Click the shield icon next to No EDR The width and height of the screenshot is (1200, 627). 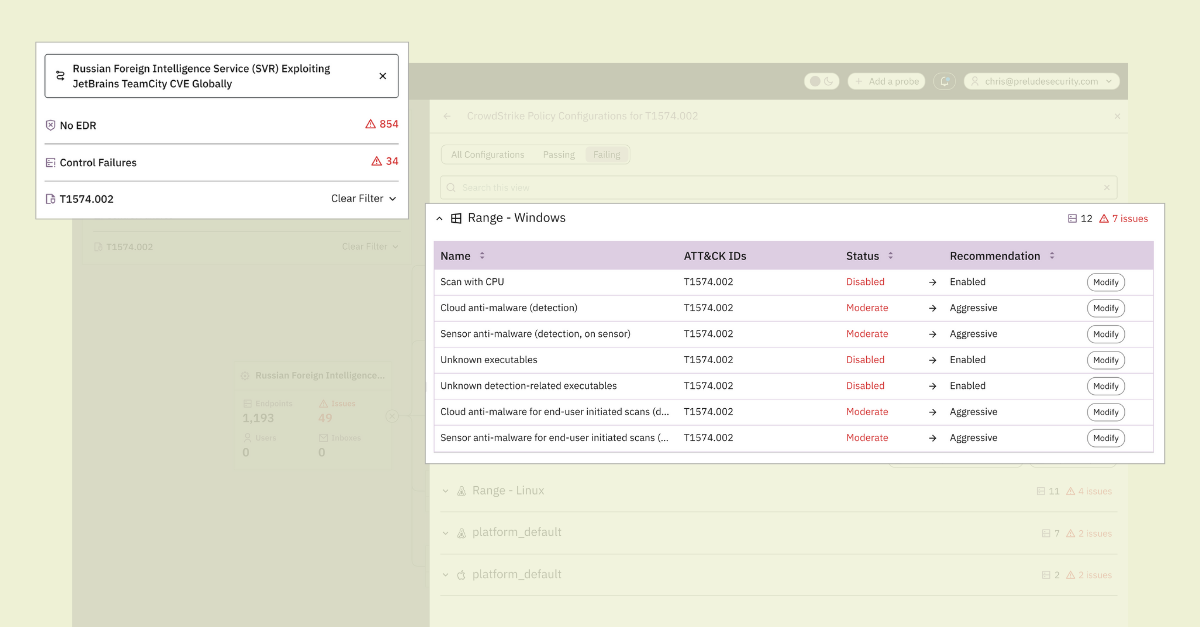[x=50, y=125]
